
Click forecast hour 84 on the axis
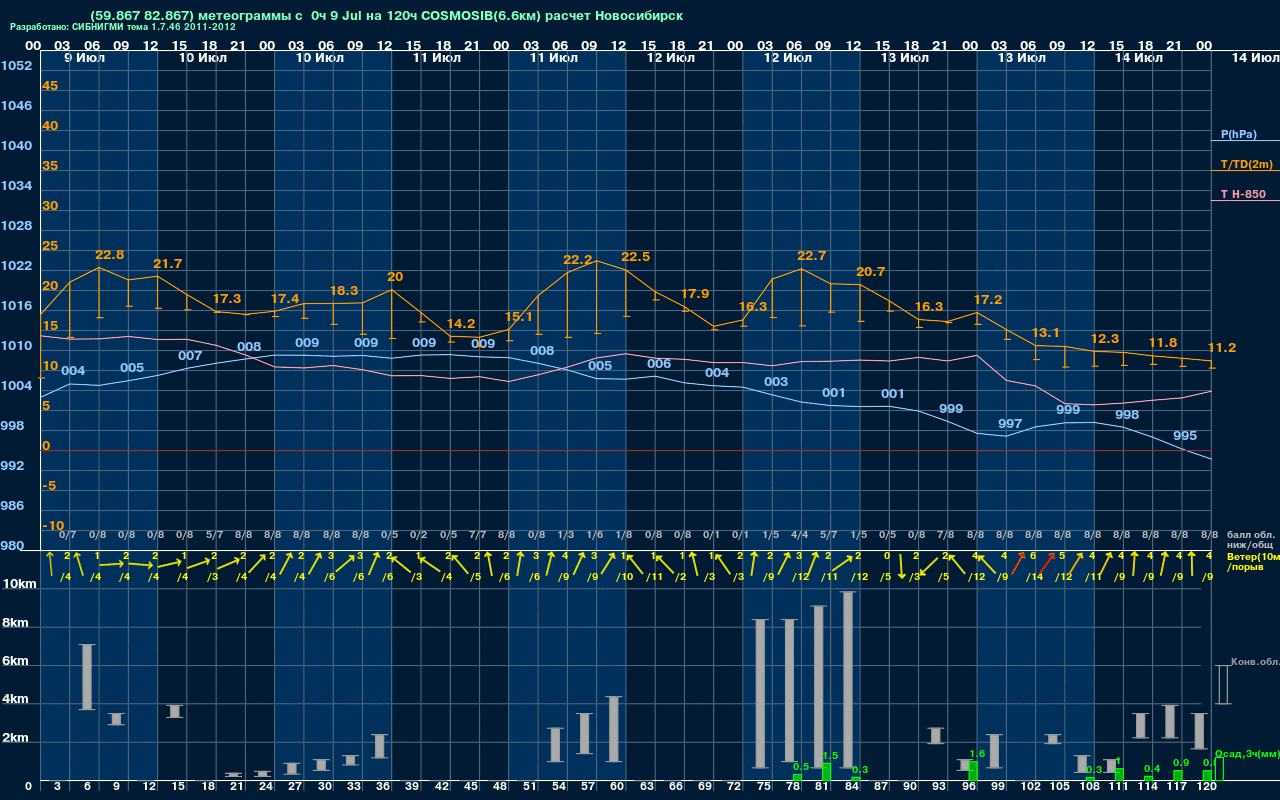(851, 788)
